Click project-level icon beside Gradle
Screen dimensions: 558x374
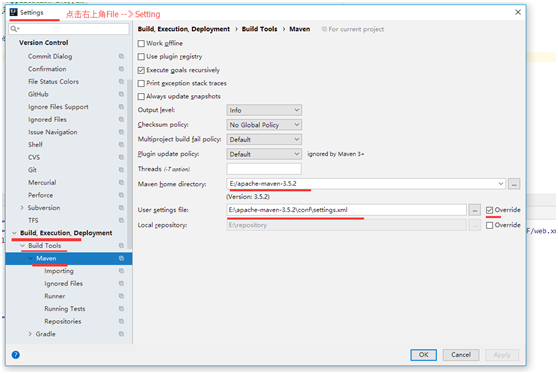[x=121, y=334]
